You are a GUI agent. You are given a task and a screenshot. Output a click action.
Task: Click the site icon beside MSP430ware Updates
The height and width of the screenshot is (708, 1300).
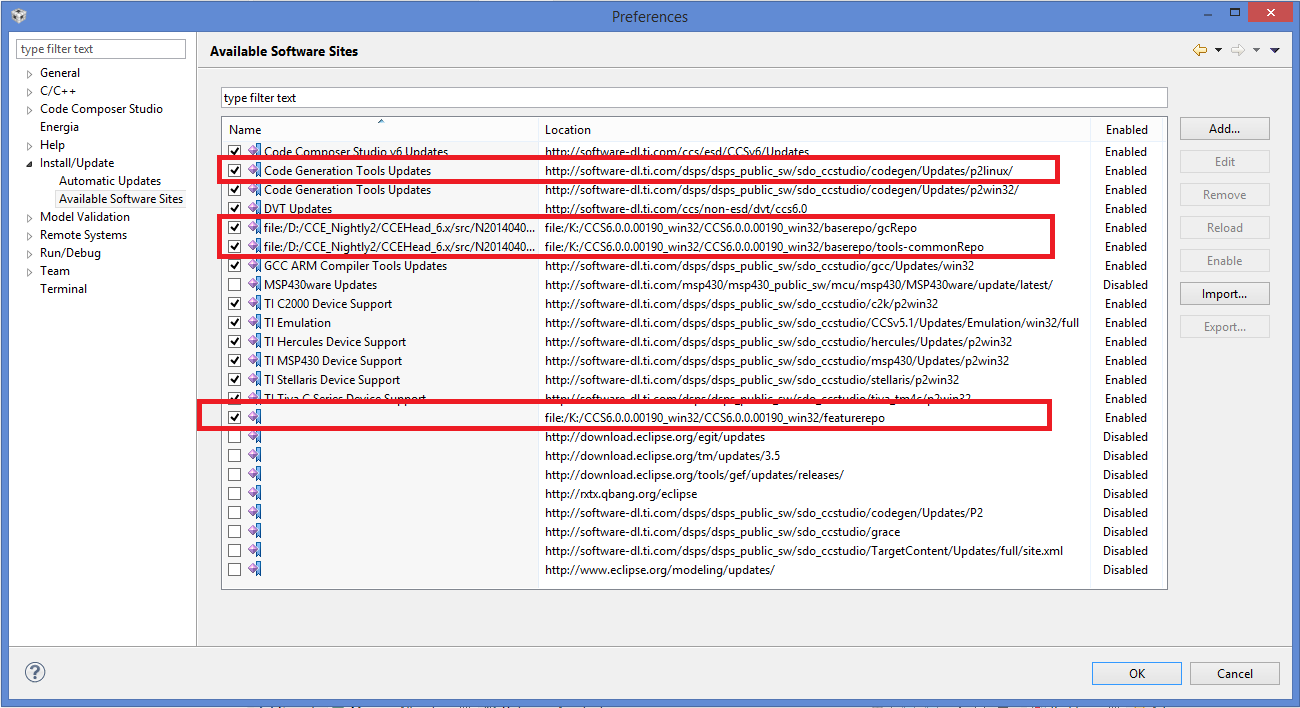point(254,284)
